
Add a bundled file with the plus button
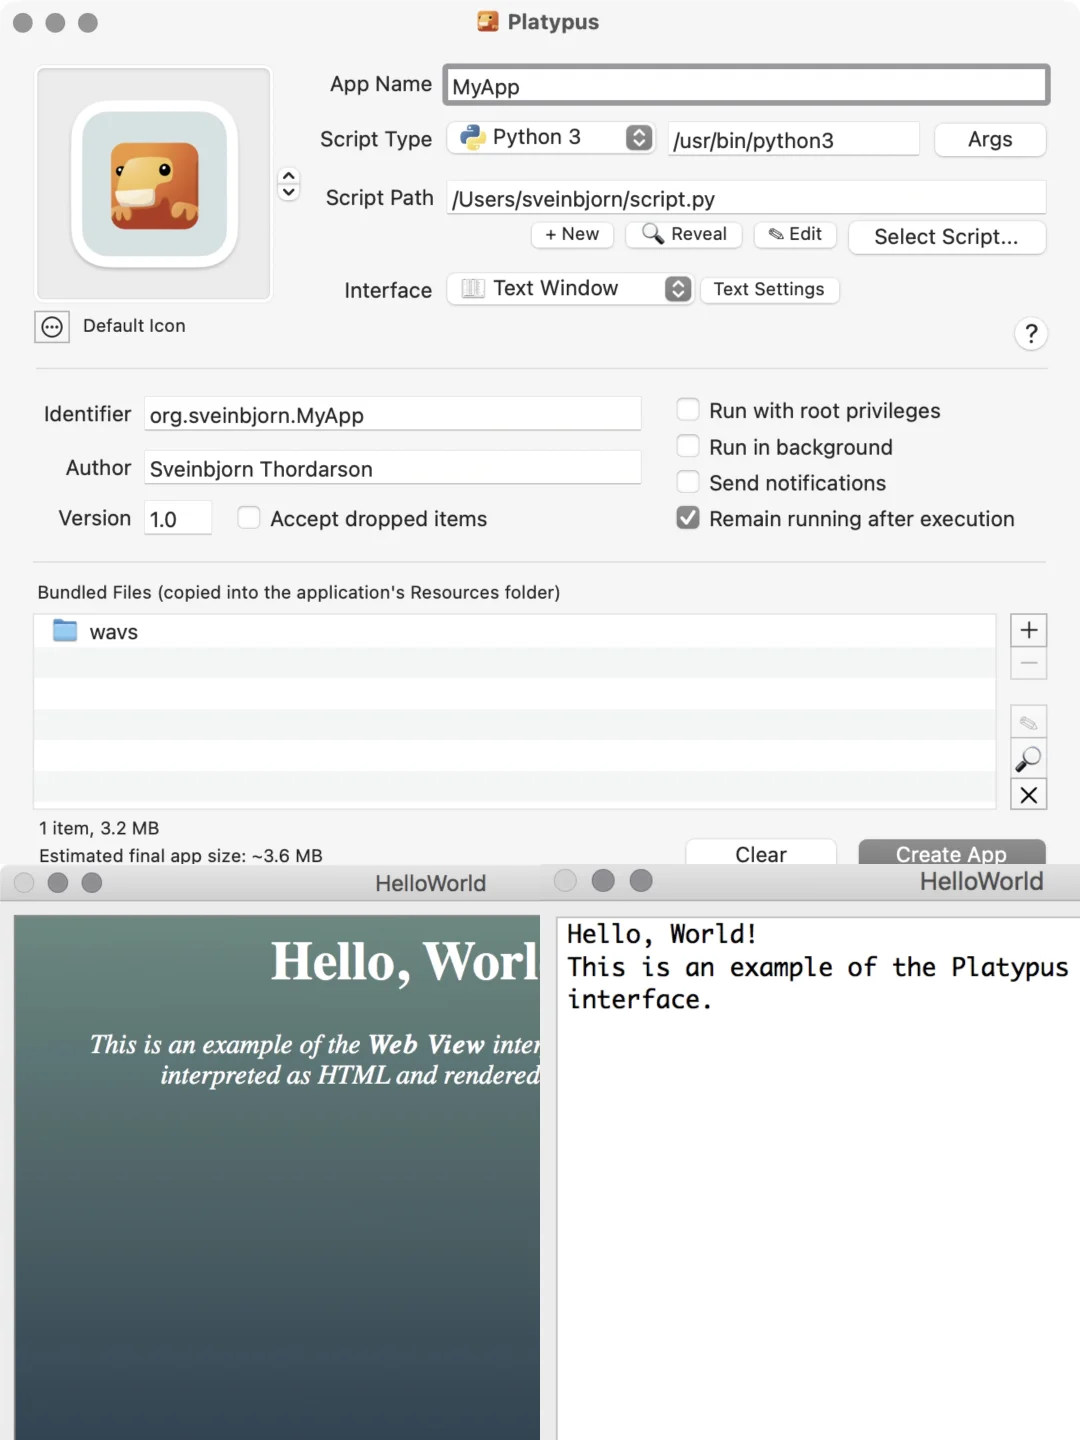click(x=1029, y=630)
